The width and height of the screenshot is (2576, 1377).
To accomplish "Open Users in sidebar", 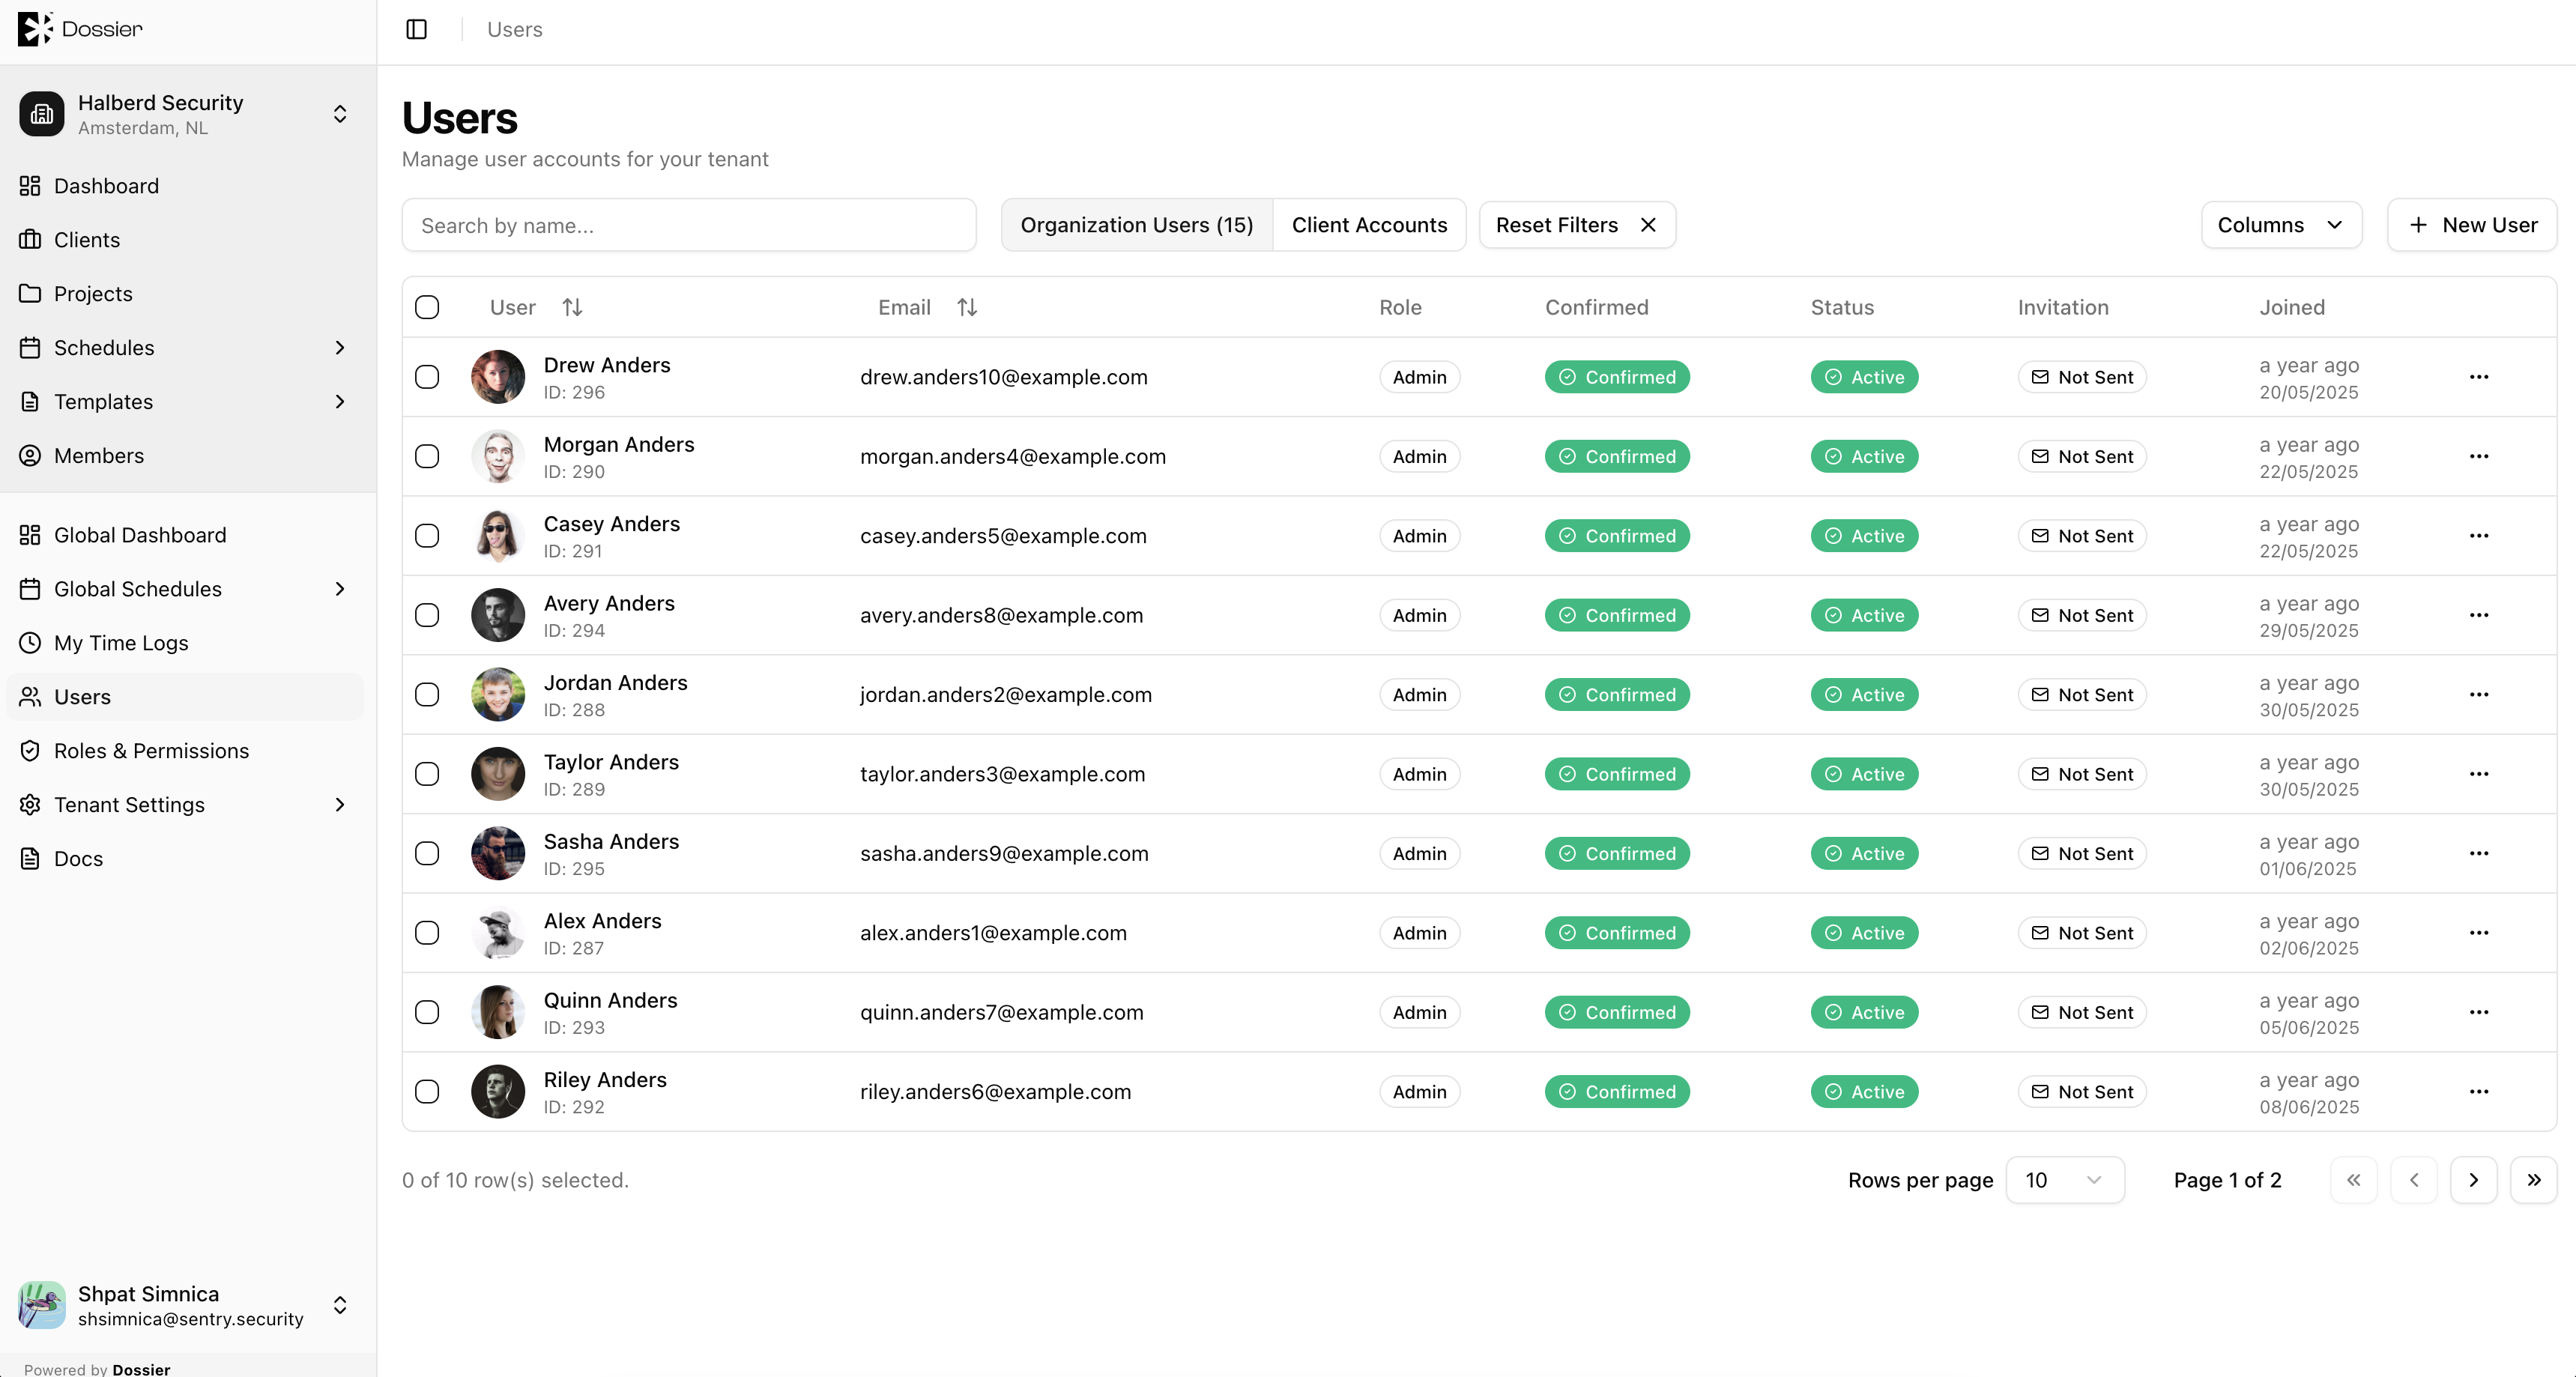I will tap(185, 697).
